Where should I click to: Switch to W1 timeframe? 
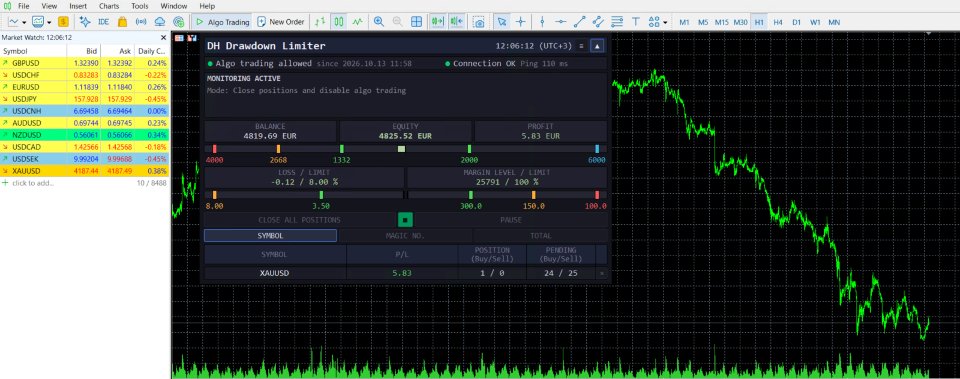(815, 22)
